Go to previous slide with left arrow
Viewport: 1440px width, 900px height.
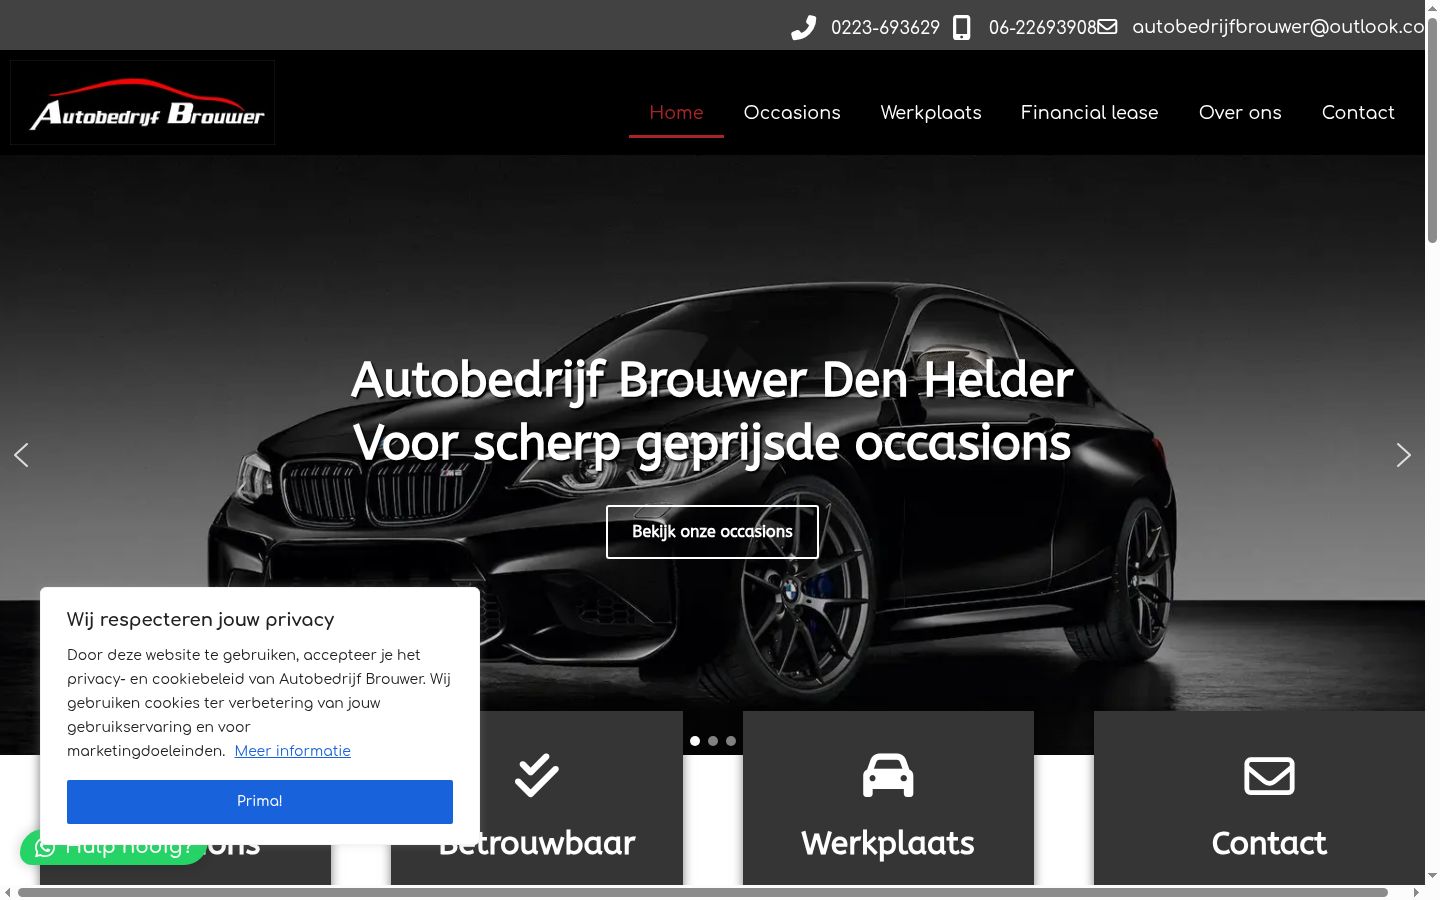pyautogui.click(x=21, y=455)
